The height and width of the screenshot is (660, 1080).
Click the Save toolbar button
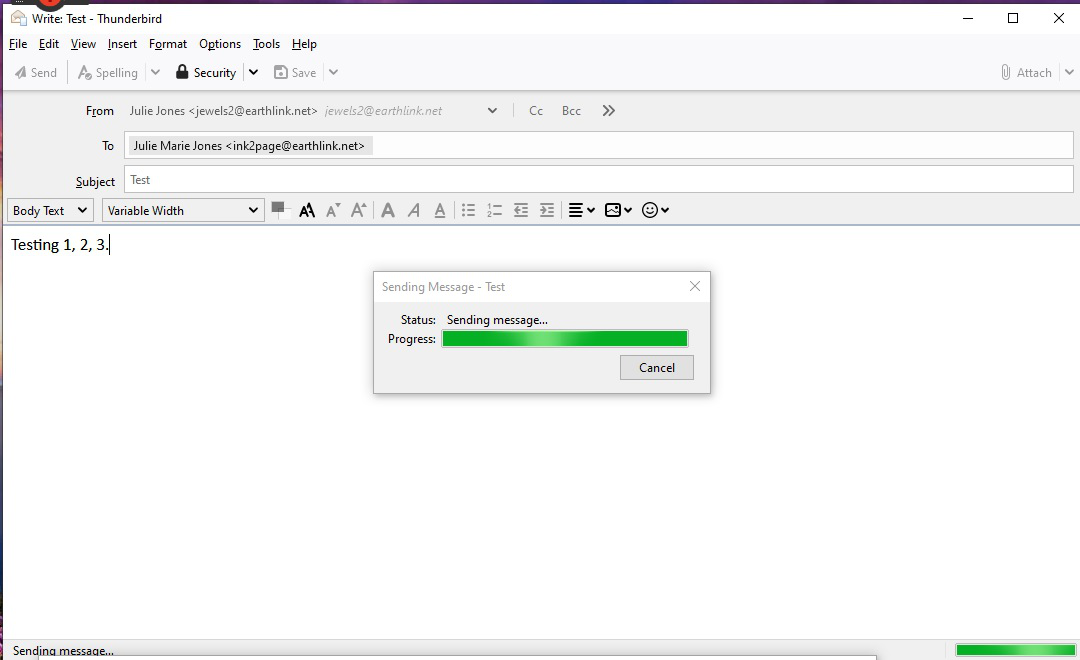(295, 72)
